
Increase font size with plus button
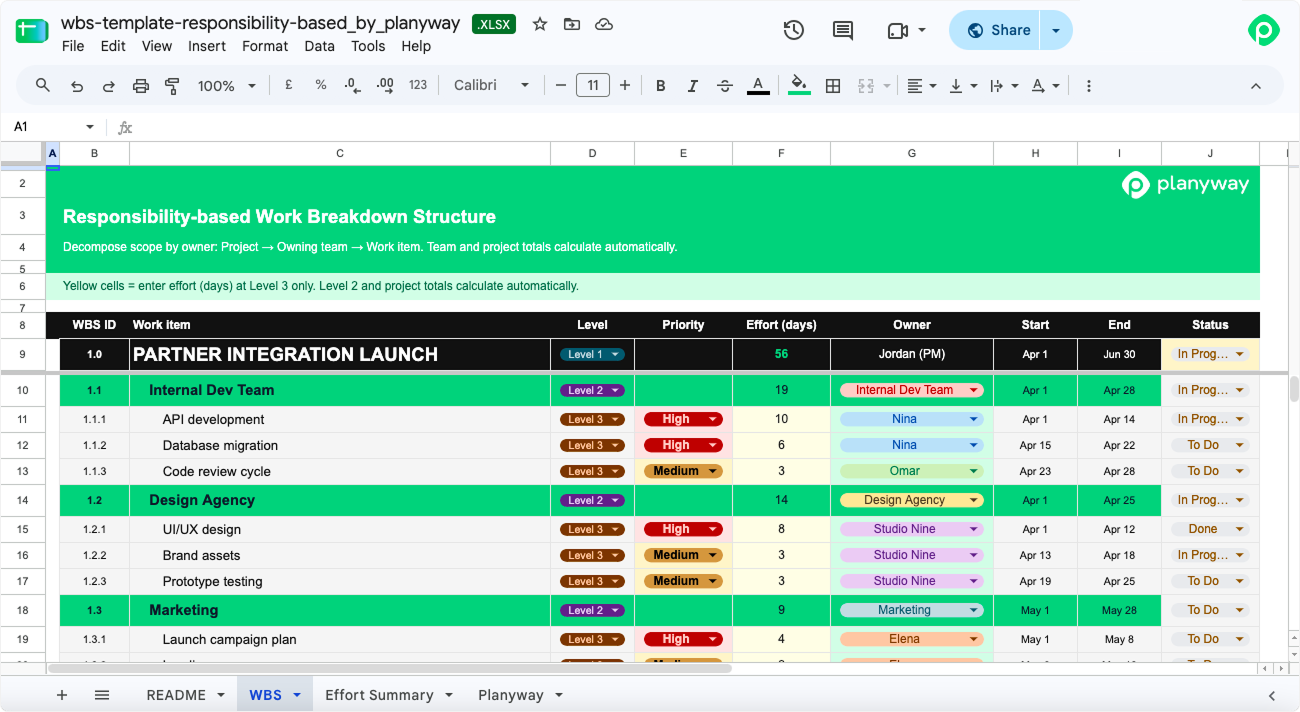pyautogui.click(x=625, y=86)
